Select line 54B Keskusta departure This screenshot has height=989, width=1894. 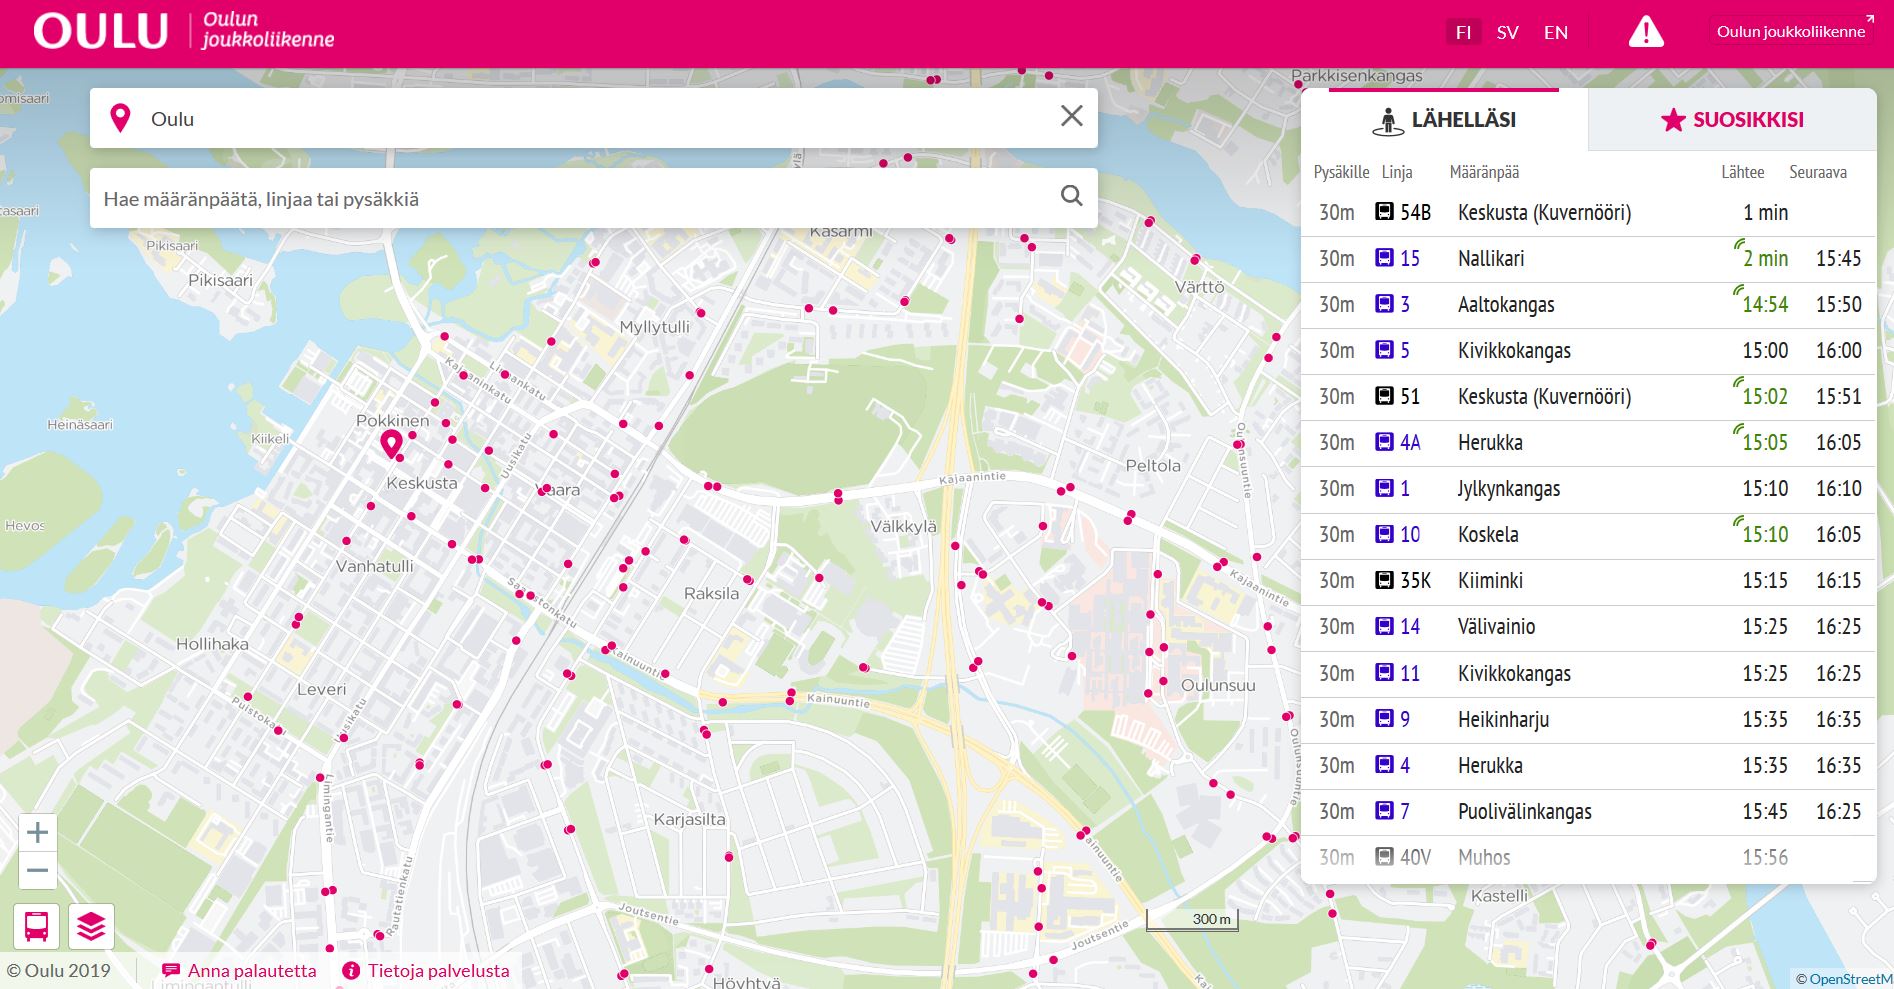pos(1588,213)
